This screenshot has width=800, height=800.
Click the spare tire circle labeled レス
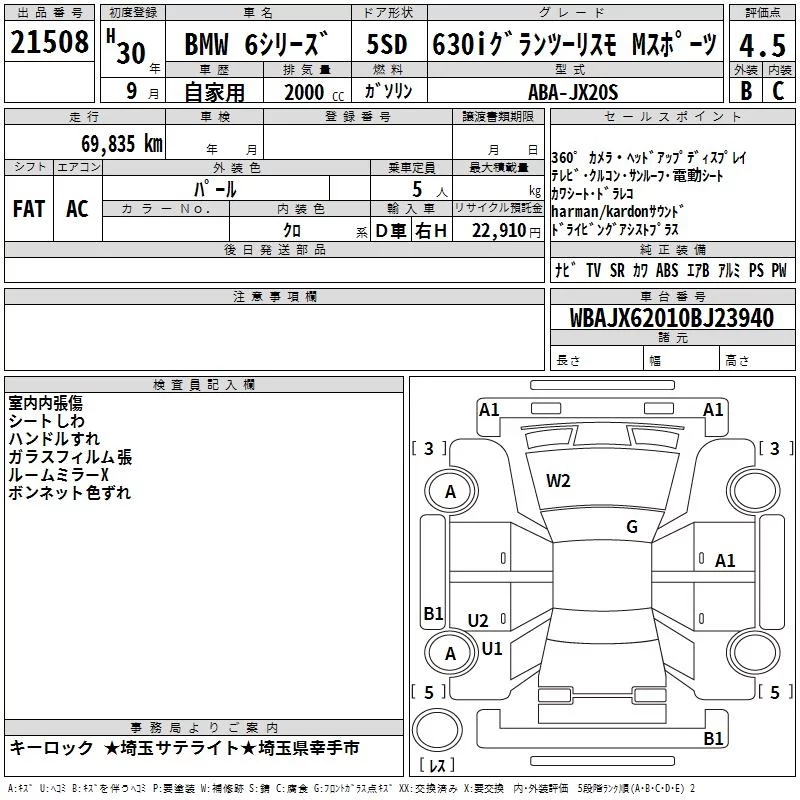[x=437, y=730]
